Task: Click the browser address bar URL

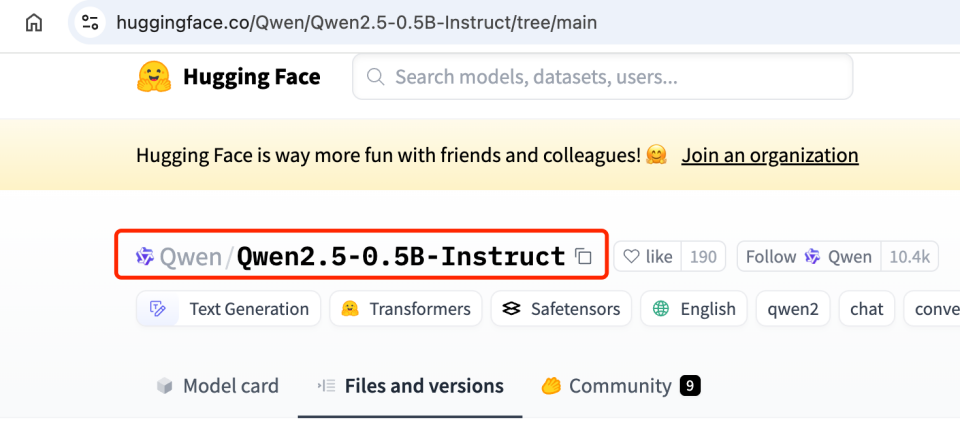Action: click(x=356, y=22)
